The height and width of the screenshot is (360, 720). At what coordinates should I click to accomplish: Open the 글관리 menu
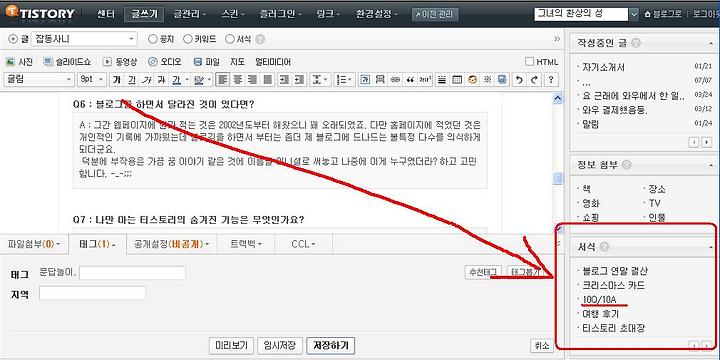[x=189, y=14]
